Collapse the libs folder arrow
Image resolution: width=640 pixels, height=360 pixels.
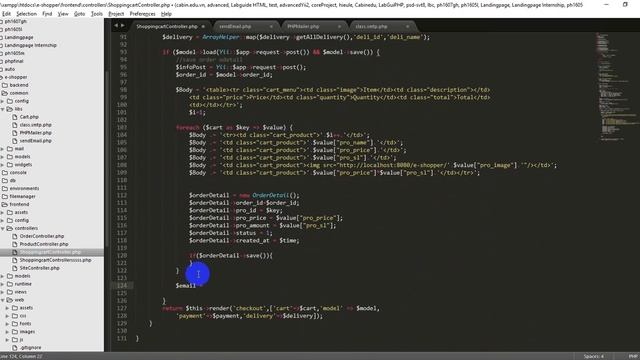tap(2, 109)
